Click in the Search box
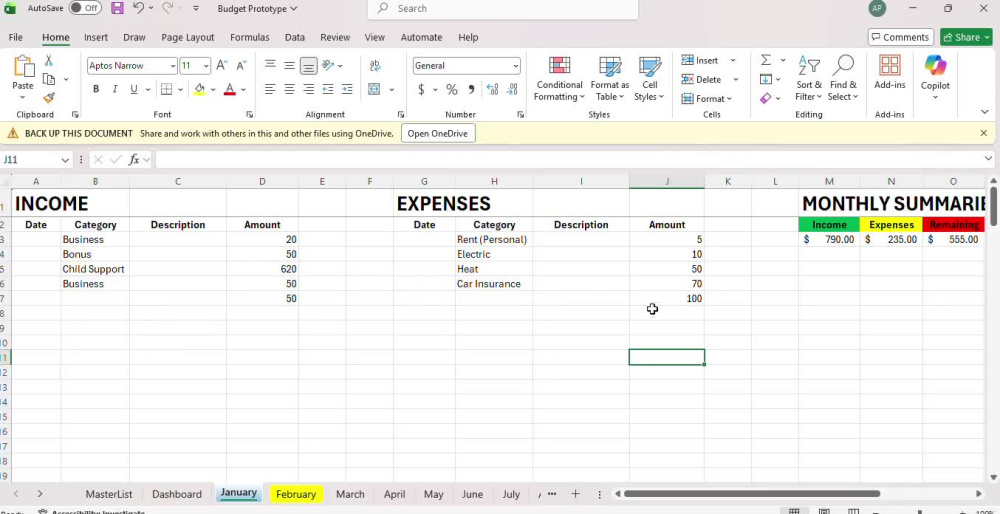Image resolution: width=1000 pixels, height=514 pixels. [x=503, y=8]
